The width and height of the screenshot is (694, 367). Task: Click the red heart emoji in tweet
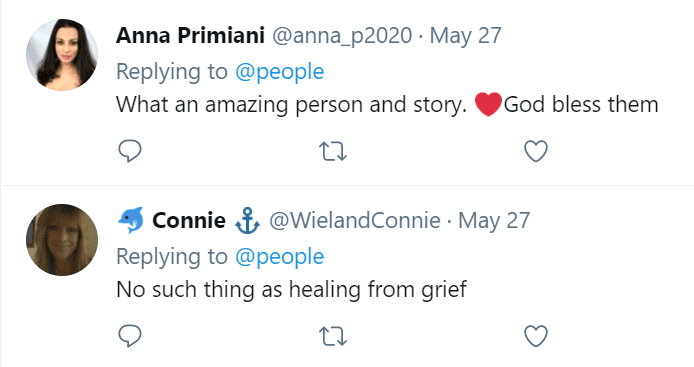(x=488, y=104)
